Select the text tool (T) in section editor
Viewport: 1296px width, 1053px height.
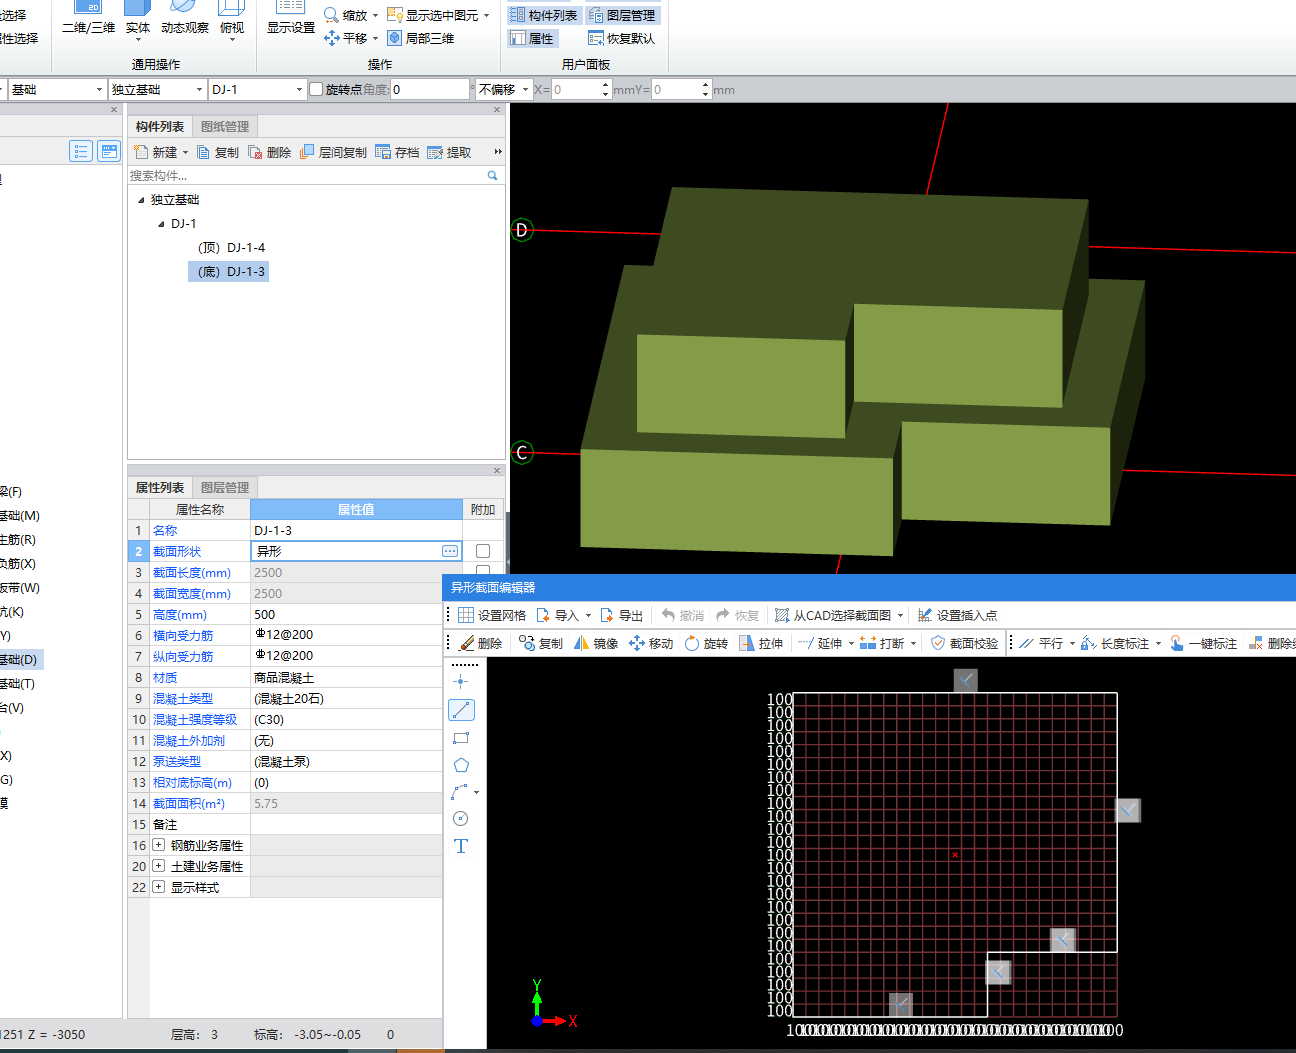[x=461, y=846]
